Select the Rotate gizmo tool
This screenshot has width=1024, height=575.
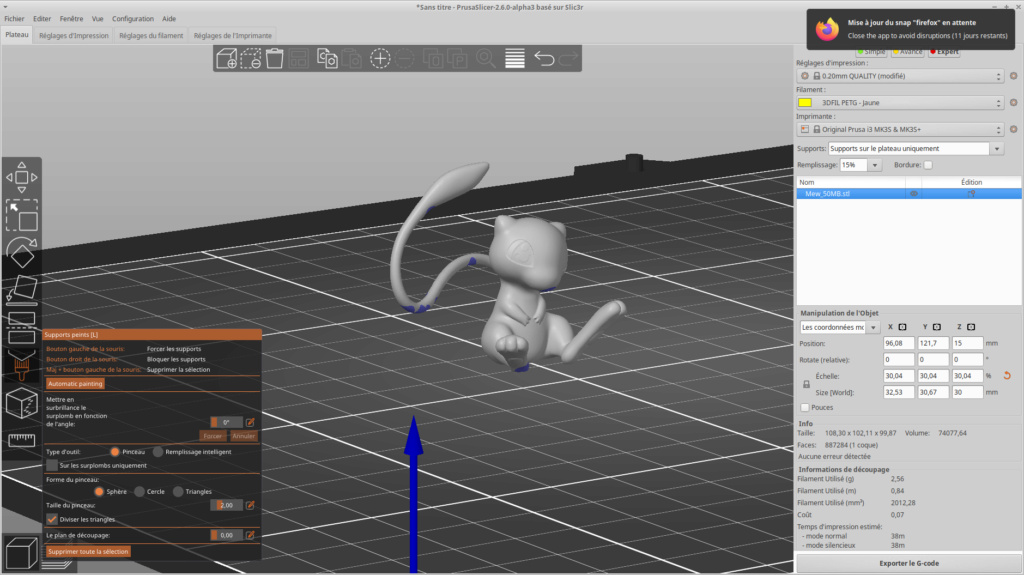click(x=22, y=252)
